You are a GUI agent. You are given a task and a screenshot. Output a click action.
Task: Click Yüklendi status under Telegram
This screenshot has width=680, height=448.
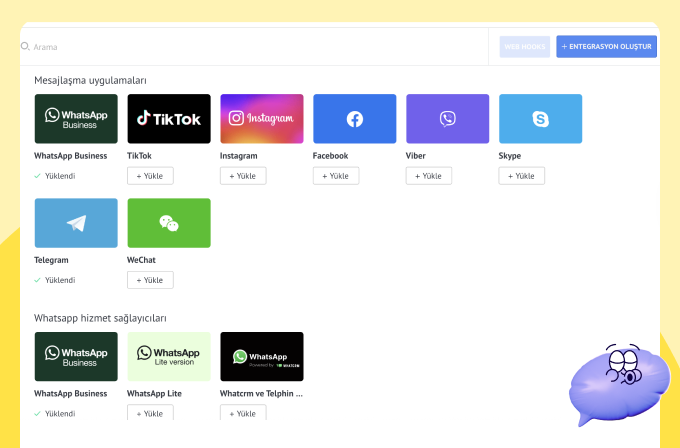tap(55, 280)
